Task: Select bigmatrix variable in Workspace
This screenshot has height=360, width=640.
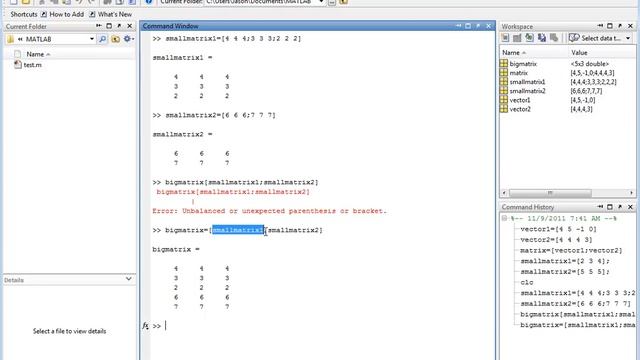Action: (x=523, y=64)
